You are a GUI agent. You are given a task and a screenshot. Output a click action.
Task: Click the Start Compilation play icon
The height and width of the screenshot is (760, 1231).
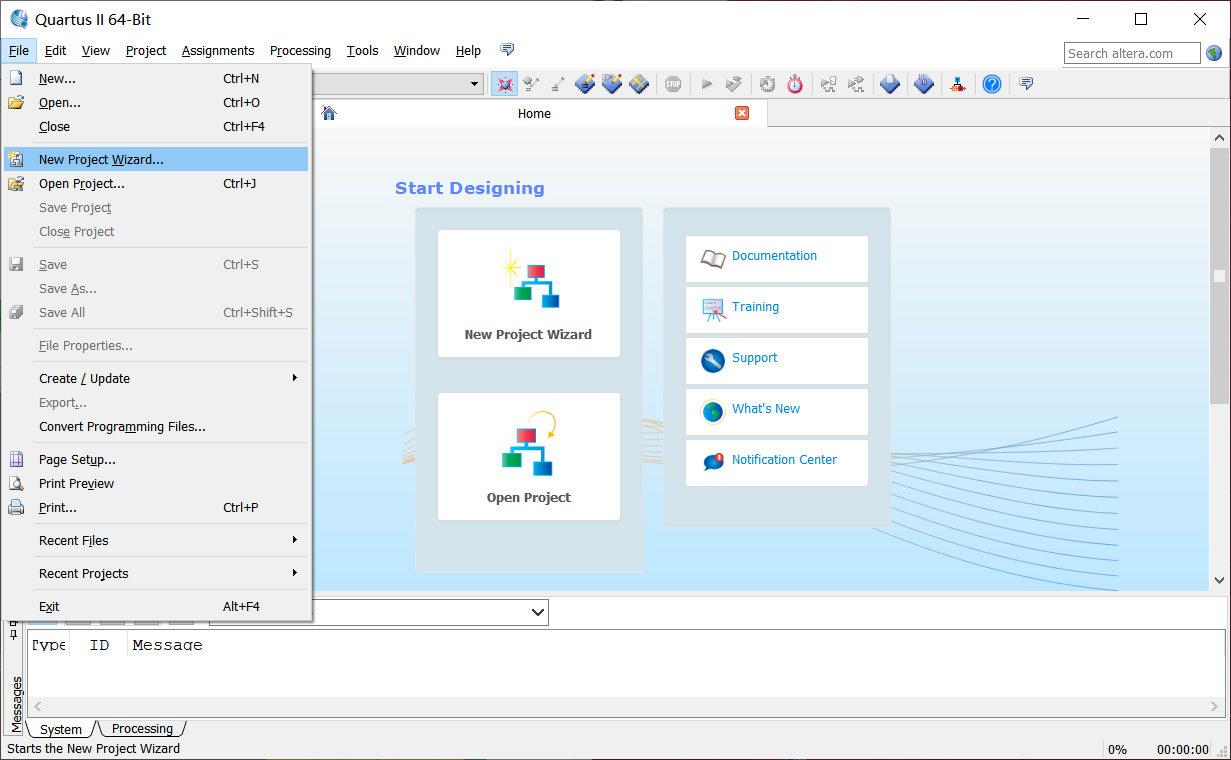(706, 84)
